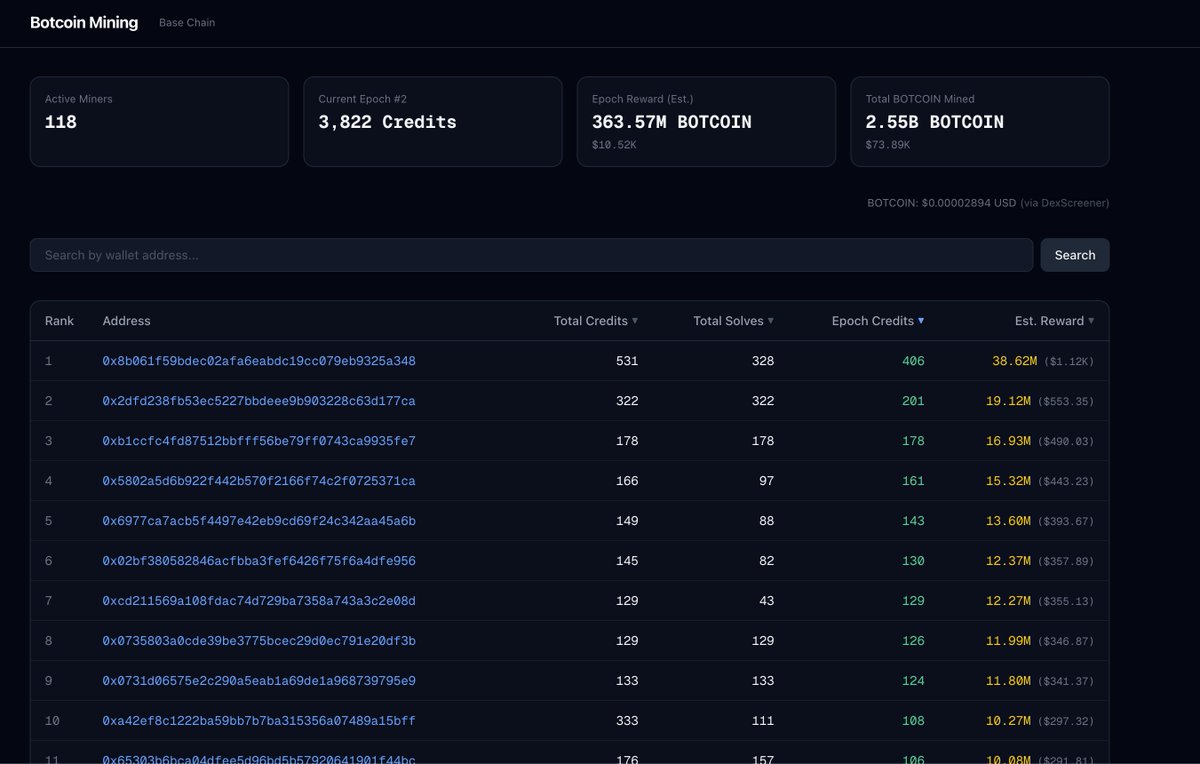This screenshot has height=764, width=1200.
Task: Select the Base Chain tab
Action: [186, 21]
